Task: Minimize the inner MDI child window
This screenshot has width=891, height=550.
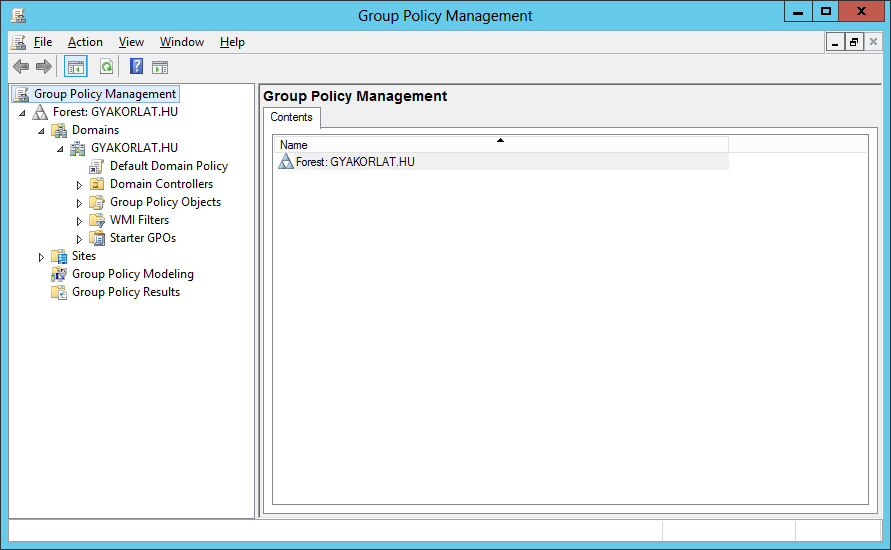Action: (x=835, y=42)
